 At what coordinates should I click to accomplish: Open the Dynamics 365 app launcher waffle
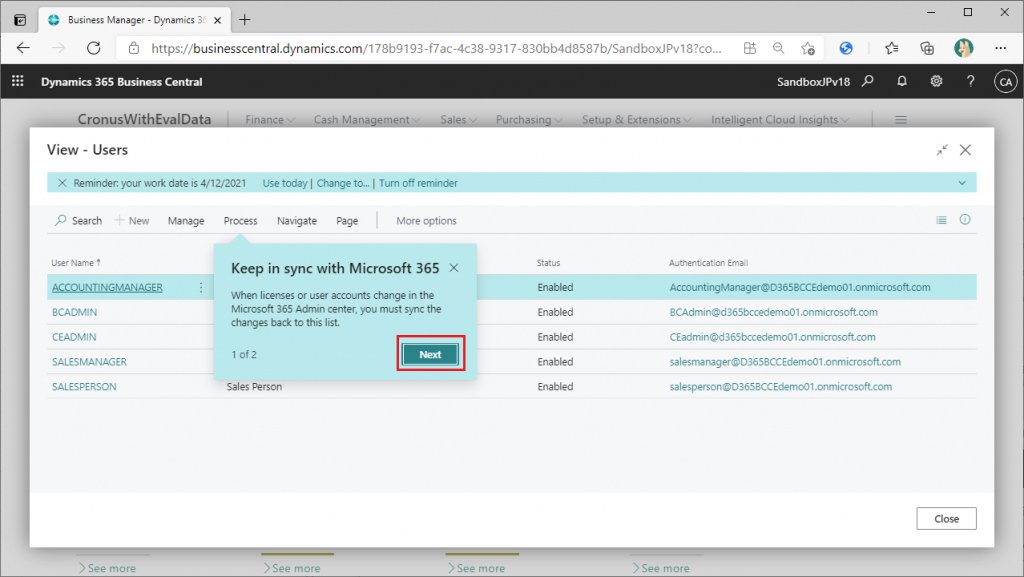click(18, 81)
